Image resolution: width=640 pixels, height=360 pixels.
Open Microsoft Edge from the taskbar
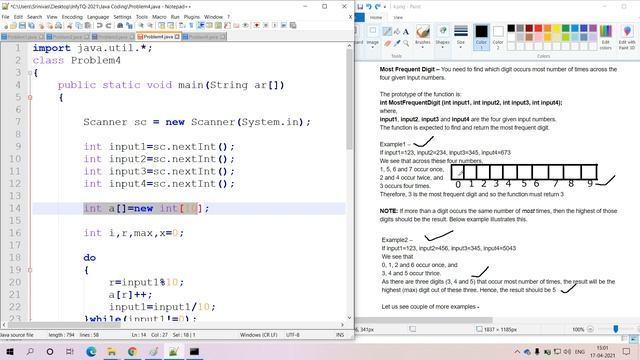coord(91,351)
